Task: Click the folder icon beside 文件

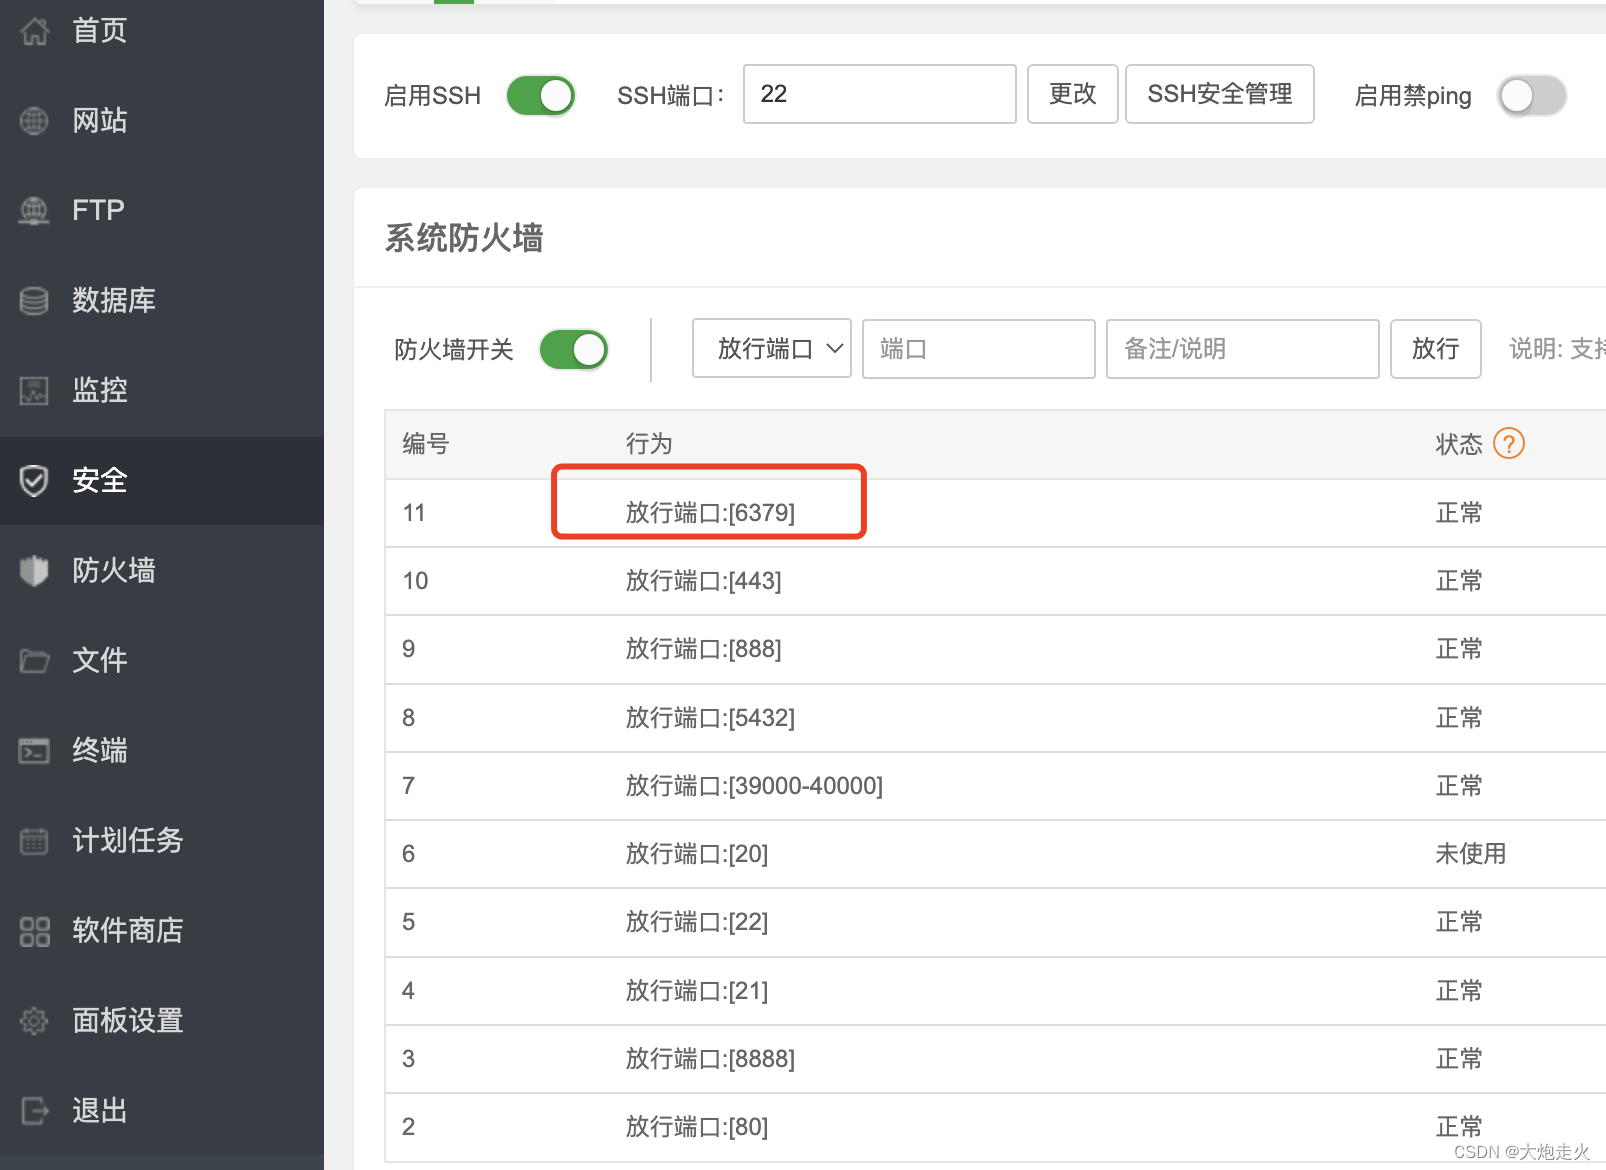Action: (34, 661)
